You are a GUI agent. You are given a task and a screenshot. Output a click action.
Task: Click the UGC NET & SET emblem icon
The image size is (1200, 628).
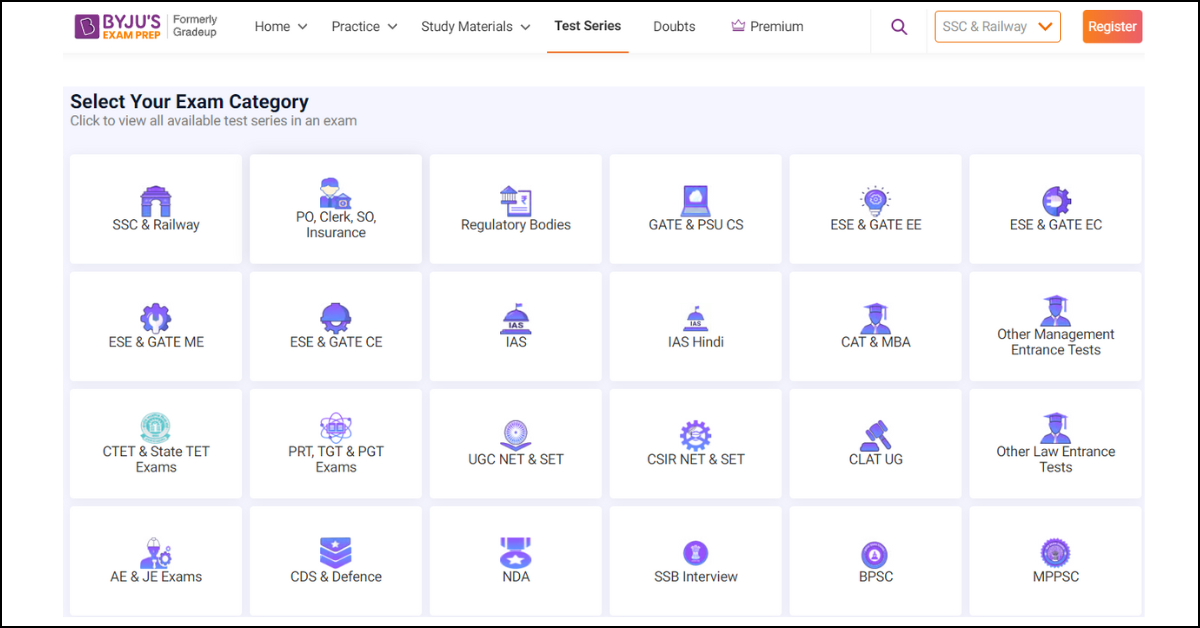[515, 435]
